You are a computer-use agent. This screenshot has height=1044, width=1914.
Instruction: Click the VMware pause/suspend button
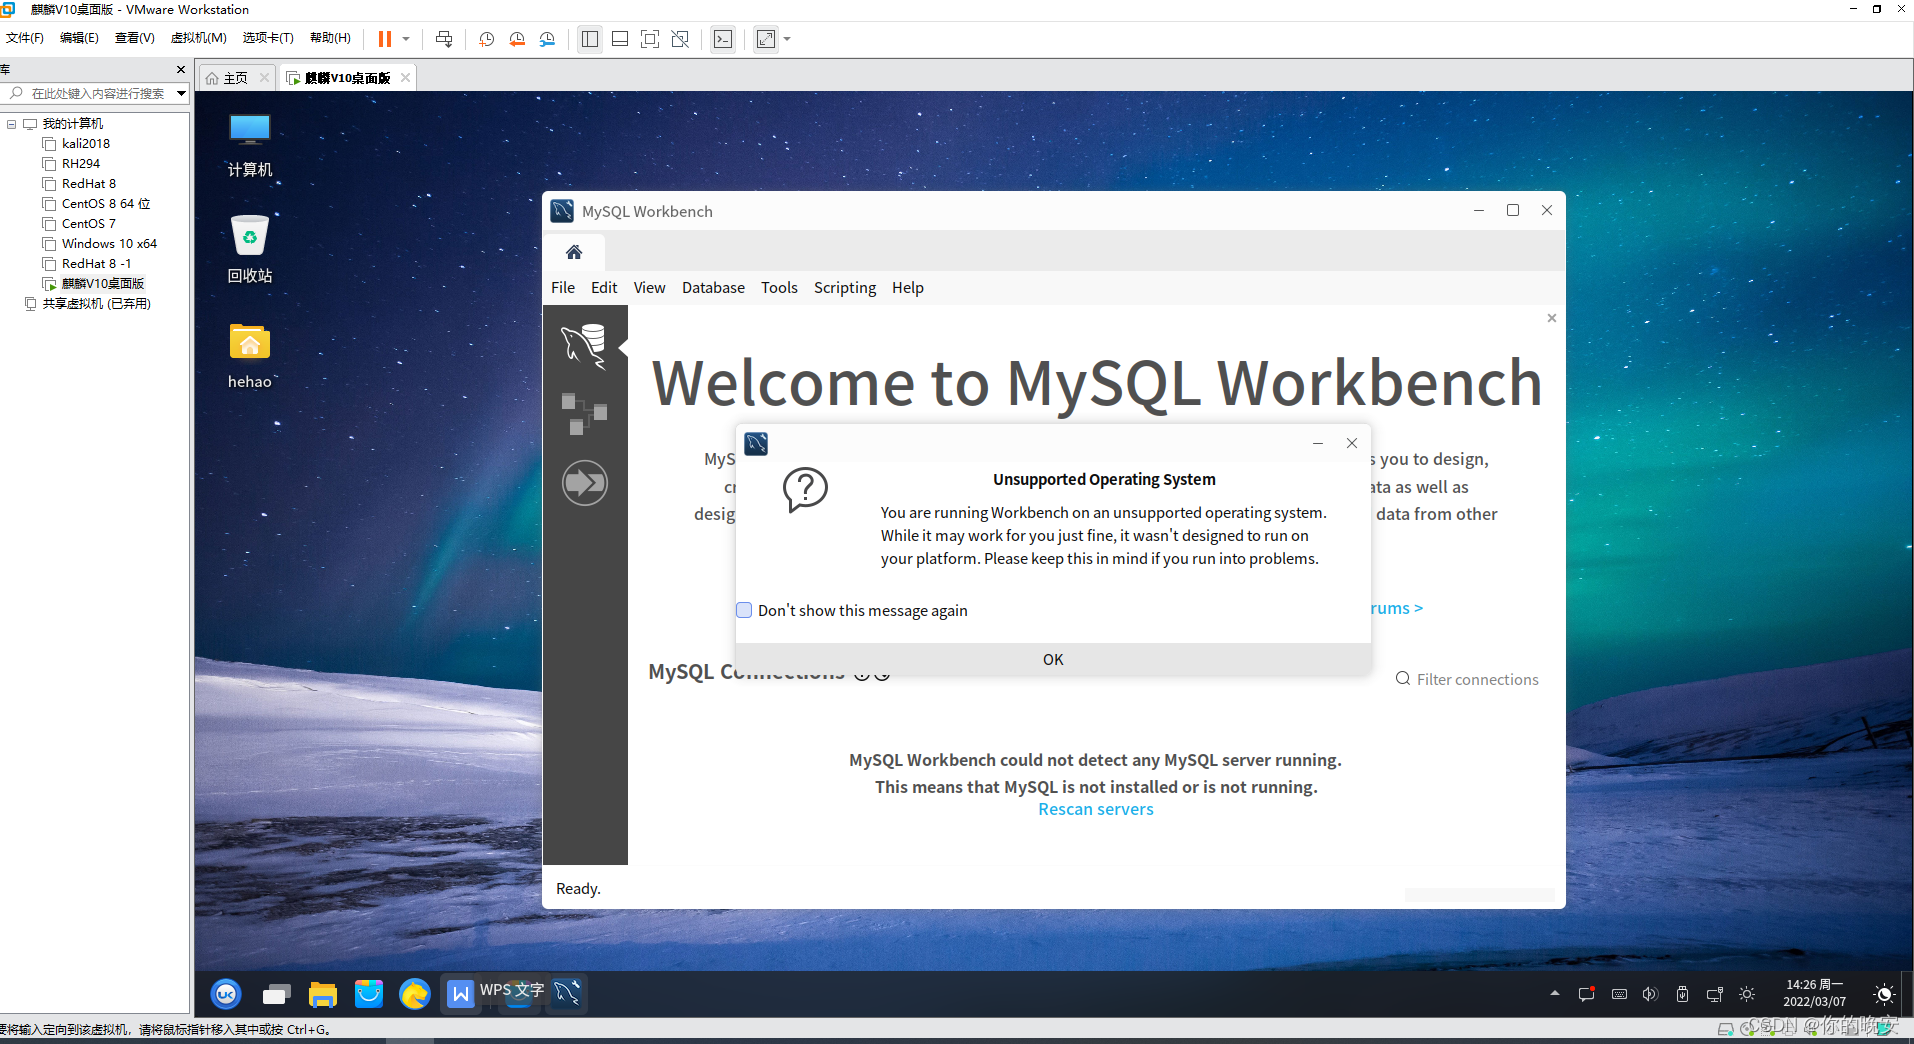coord(385,39)
